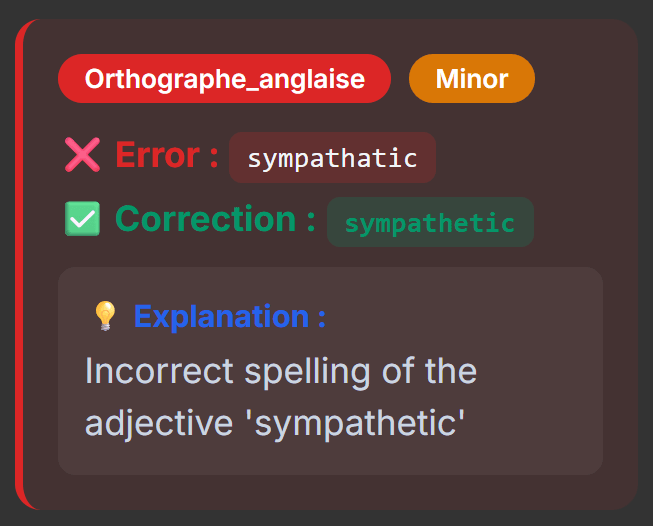Click the orange Minor severity badge
The height and width of the screenshot is (526, 653).
point(472,79)
